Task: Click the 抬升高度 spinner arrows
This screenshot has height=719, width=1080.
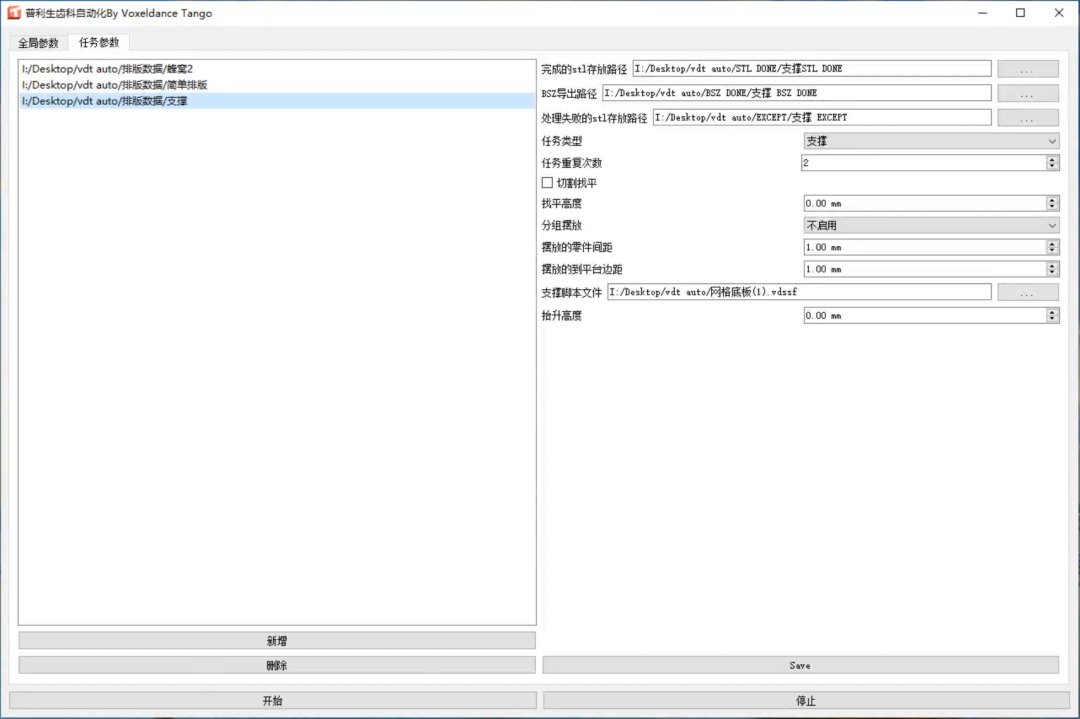Action: (x=1052, y=316)
